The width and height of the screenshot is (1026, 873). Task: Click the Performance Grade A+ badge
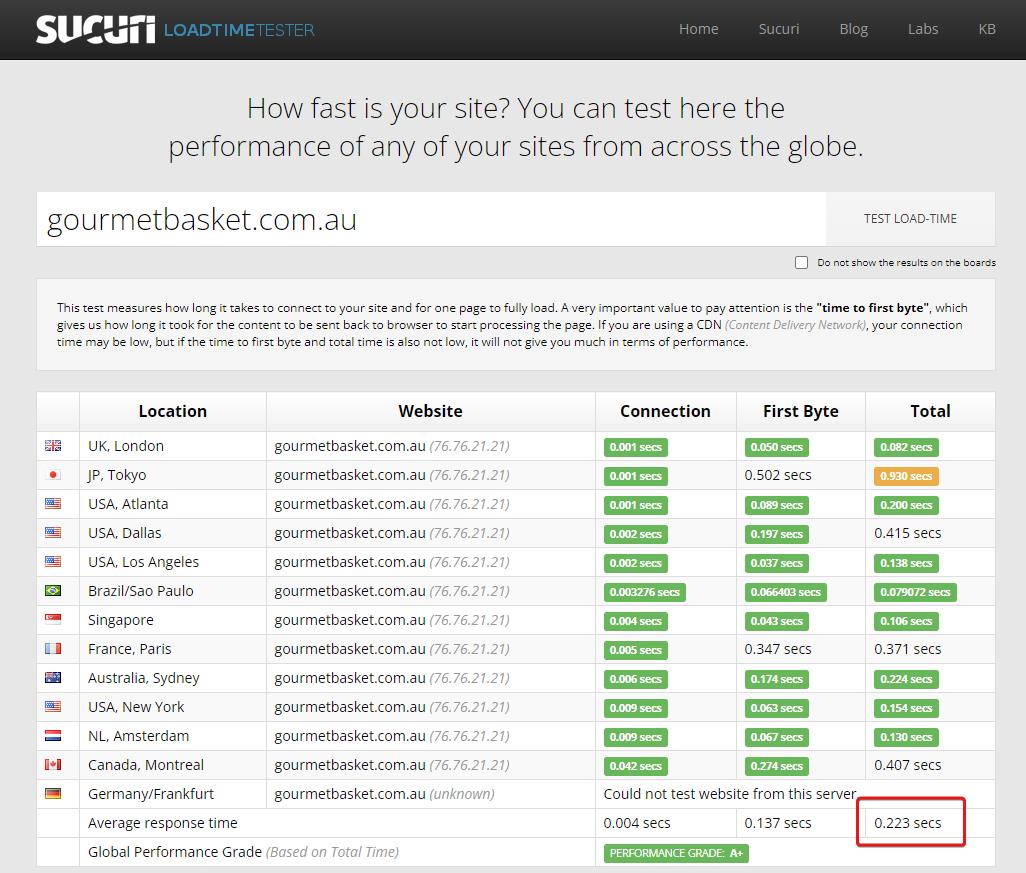pyautogui.click(x=676, y=853)
